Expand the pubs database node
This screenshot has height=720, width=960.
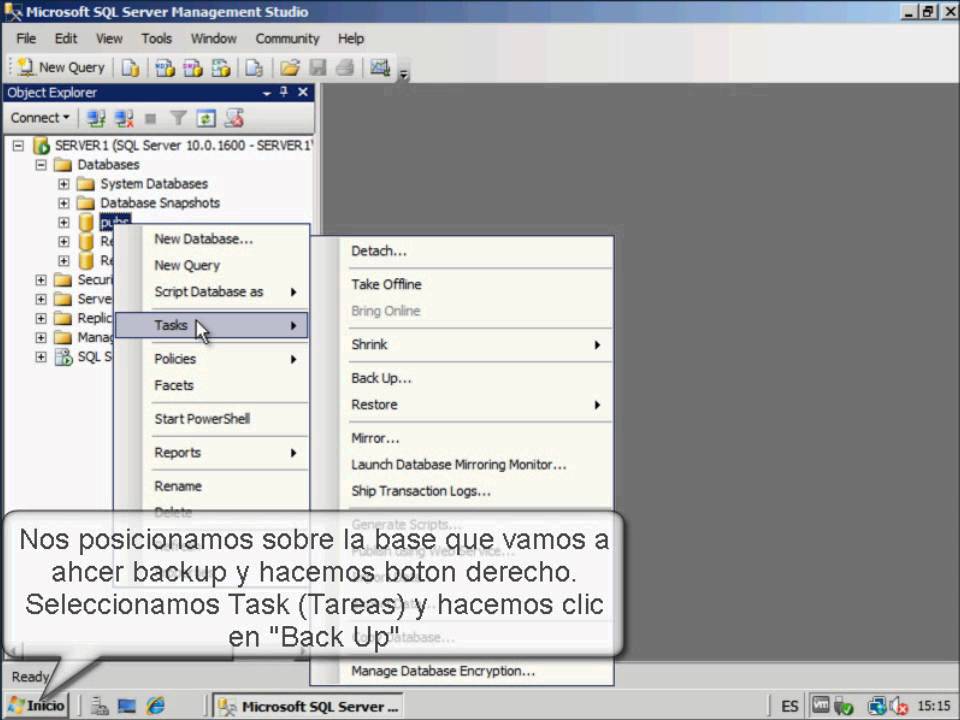click(x=64, y=222)
